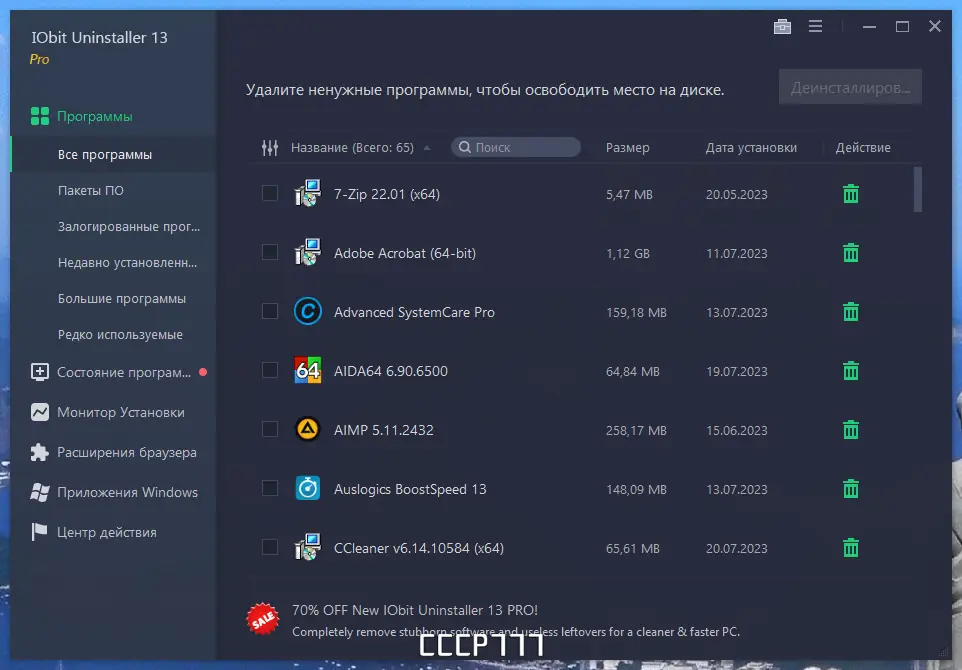Viewport: 962px width, 670px height.
Task: Check the AIMP 5.11.2432 checkbox
Action: point(270,429)
